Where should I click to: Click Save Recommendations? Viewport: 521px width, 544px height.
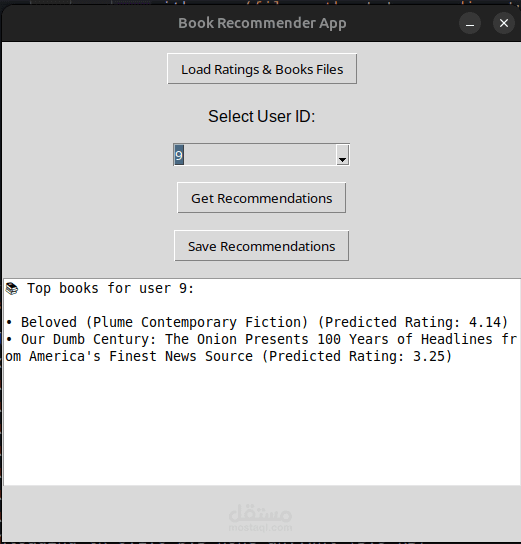[x=262, y=246]
